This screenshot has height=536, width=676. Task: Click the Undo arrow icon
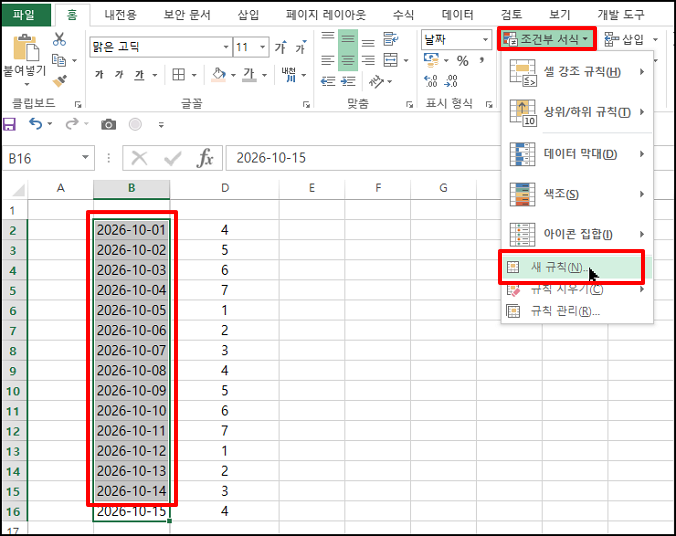click(36, 124)
